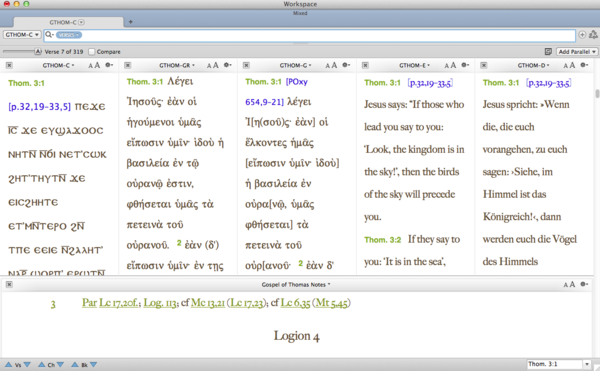600x371 pixels.
Task: Open the Mc 13,21 reference link
Action: (x=208, y=303)
